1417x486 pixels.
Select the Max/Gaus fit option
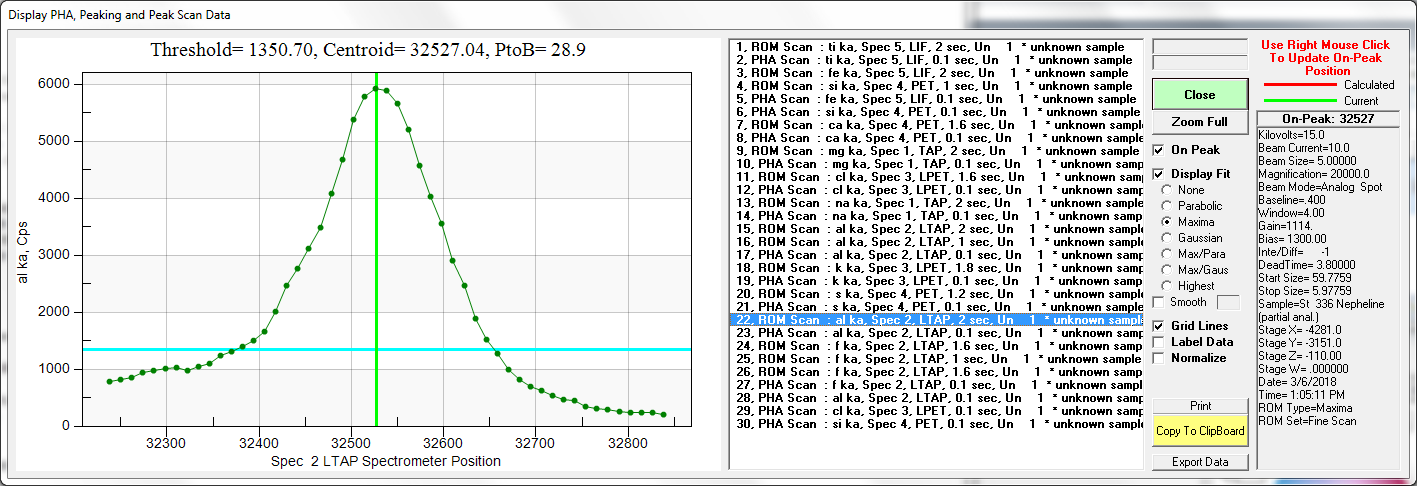pos(1166,270)
